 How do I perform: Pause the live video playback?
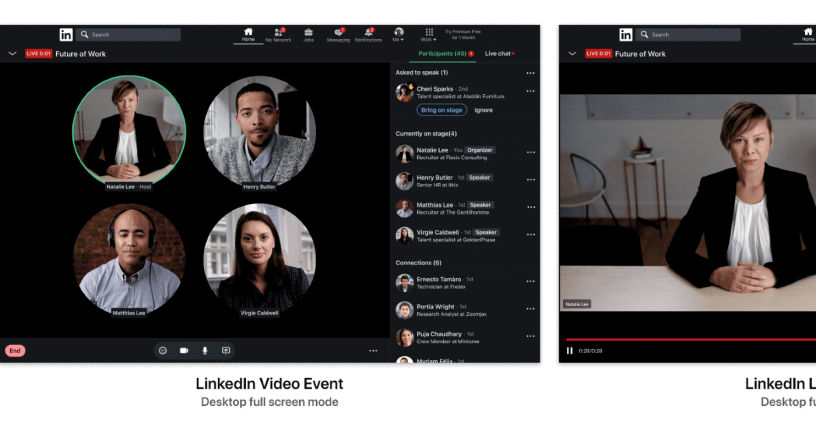coord(569,351)
